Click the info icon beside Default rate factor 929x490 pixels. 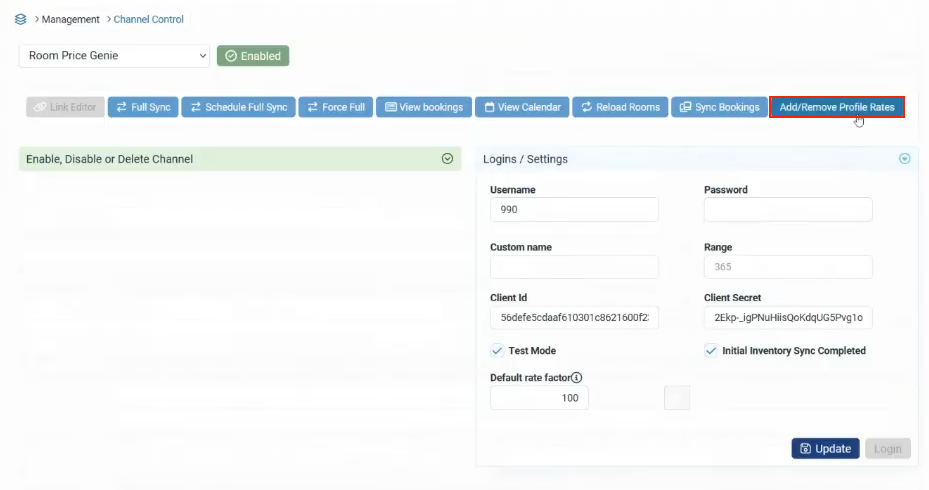pos(577,378)
